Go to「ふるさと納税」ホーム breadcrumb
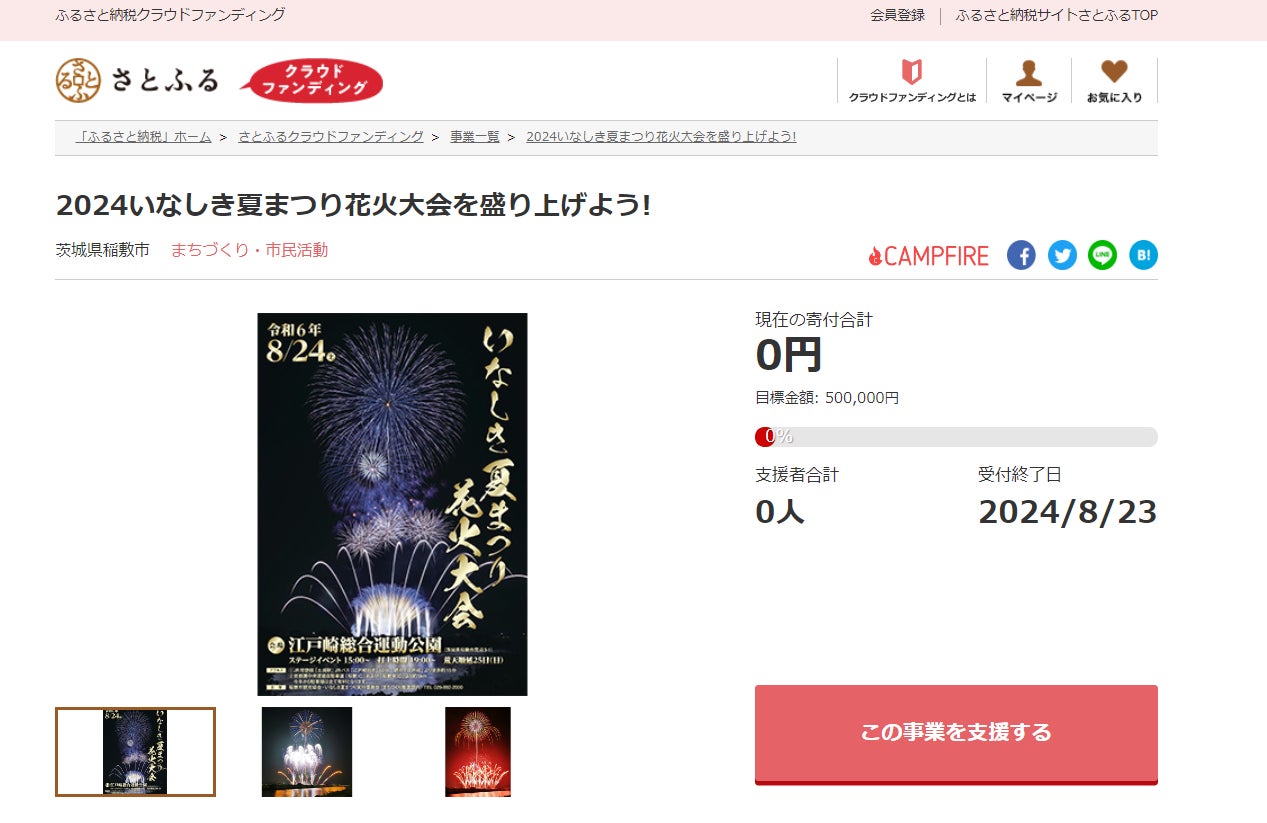1267x823 pixels. click(x=144, y=137)
